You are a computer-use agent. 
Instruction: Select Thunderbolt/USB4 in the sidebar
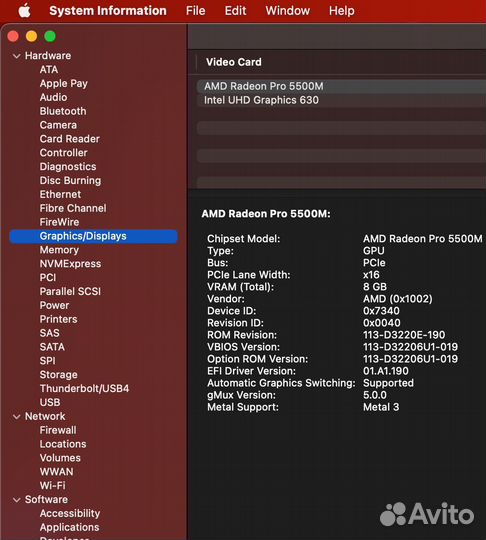[x=84, y=388]
